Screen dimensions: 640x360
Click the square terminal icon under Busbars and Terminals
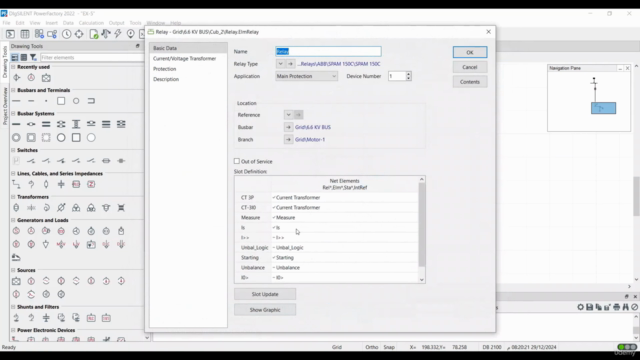tap(61, 101)
